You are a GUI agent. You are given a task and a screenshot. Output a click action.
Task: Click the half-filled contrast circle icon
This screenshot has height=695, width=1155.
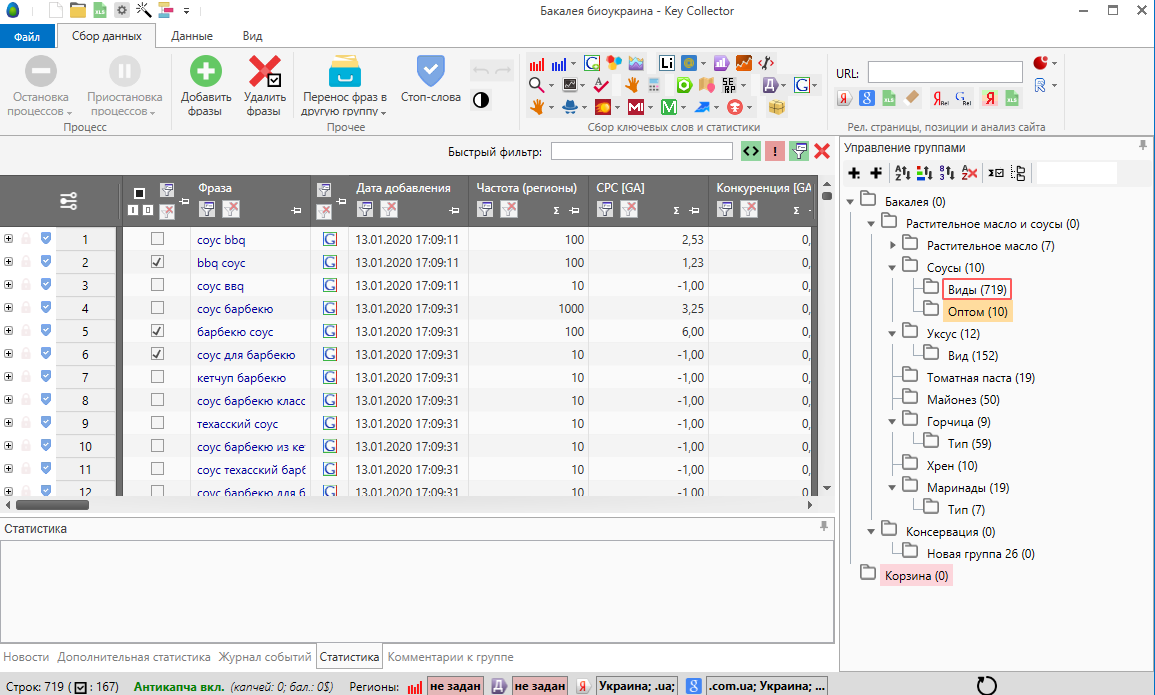pos(481,100)
